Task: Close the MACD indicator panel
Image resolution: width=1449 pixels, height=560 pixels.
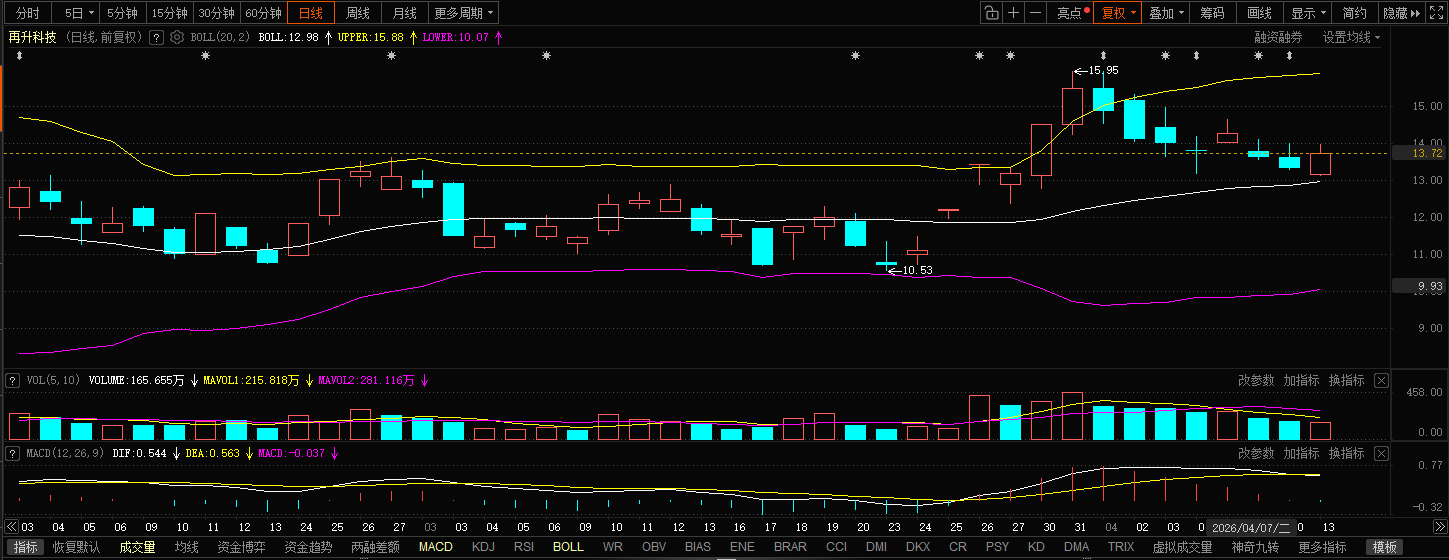Action: [x=1381, y=453]
